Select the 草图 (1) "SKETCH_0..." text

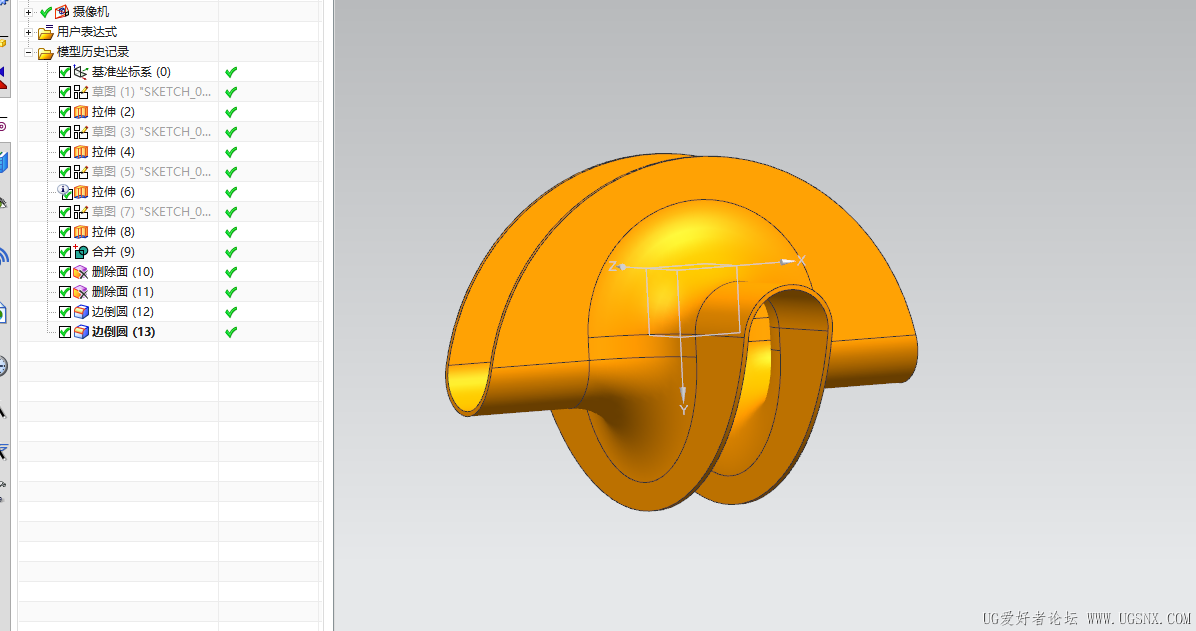[152, 92]
